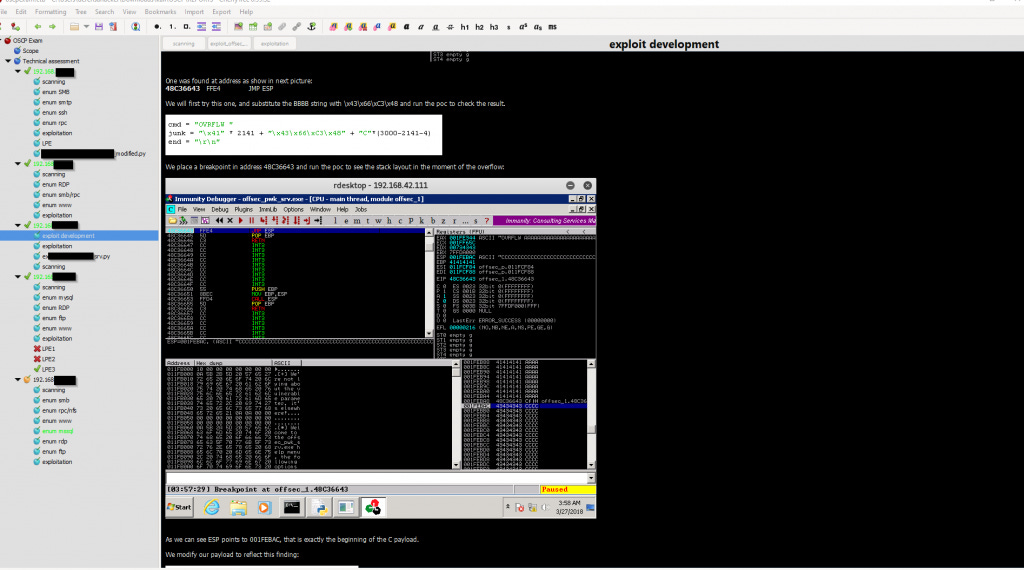This screenshot has width=1024, height=570.
Task: Select the Technical assessment node
Action: pyautogui.click(x=51, y=61)
